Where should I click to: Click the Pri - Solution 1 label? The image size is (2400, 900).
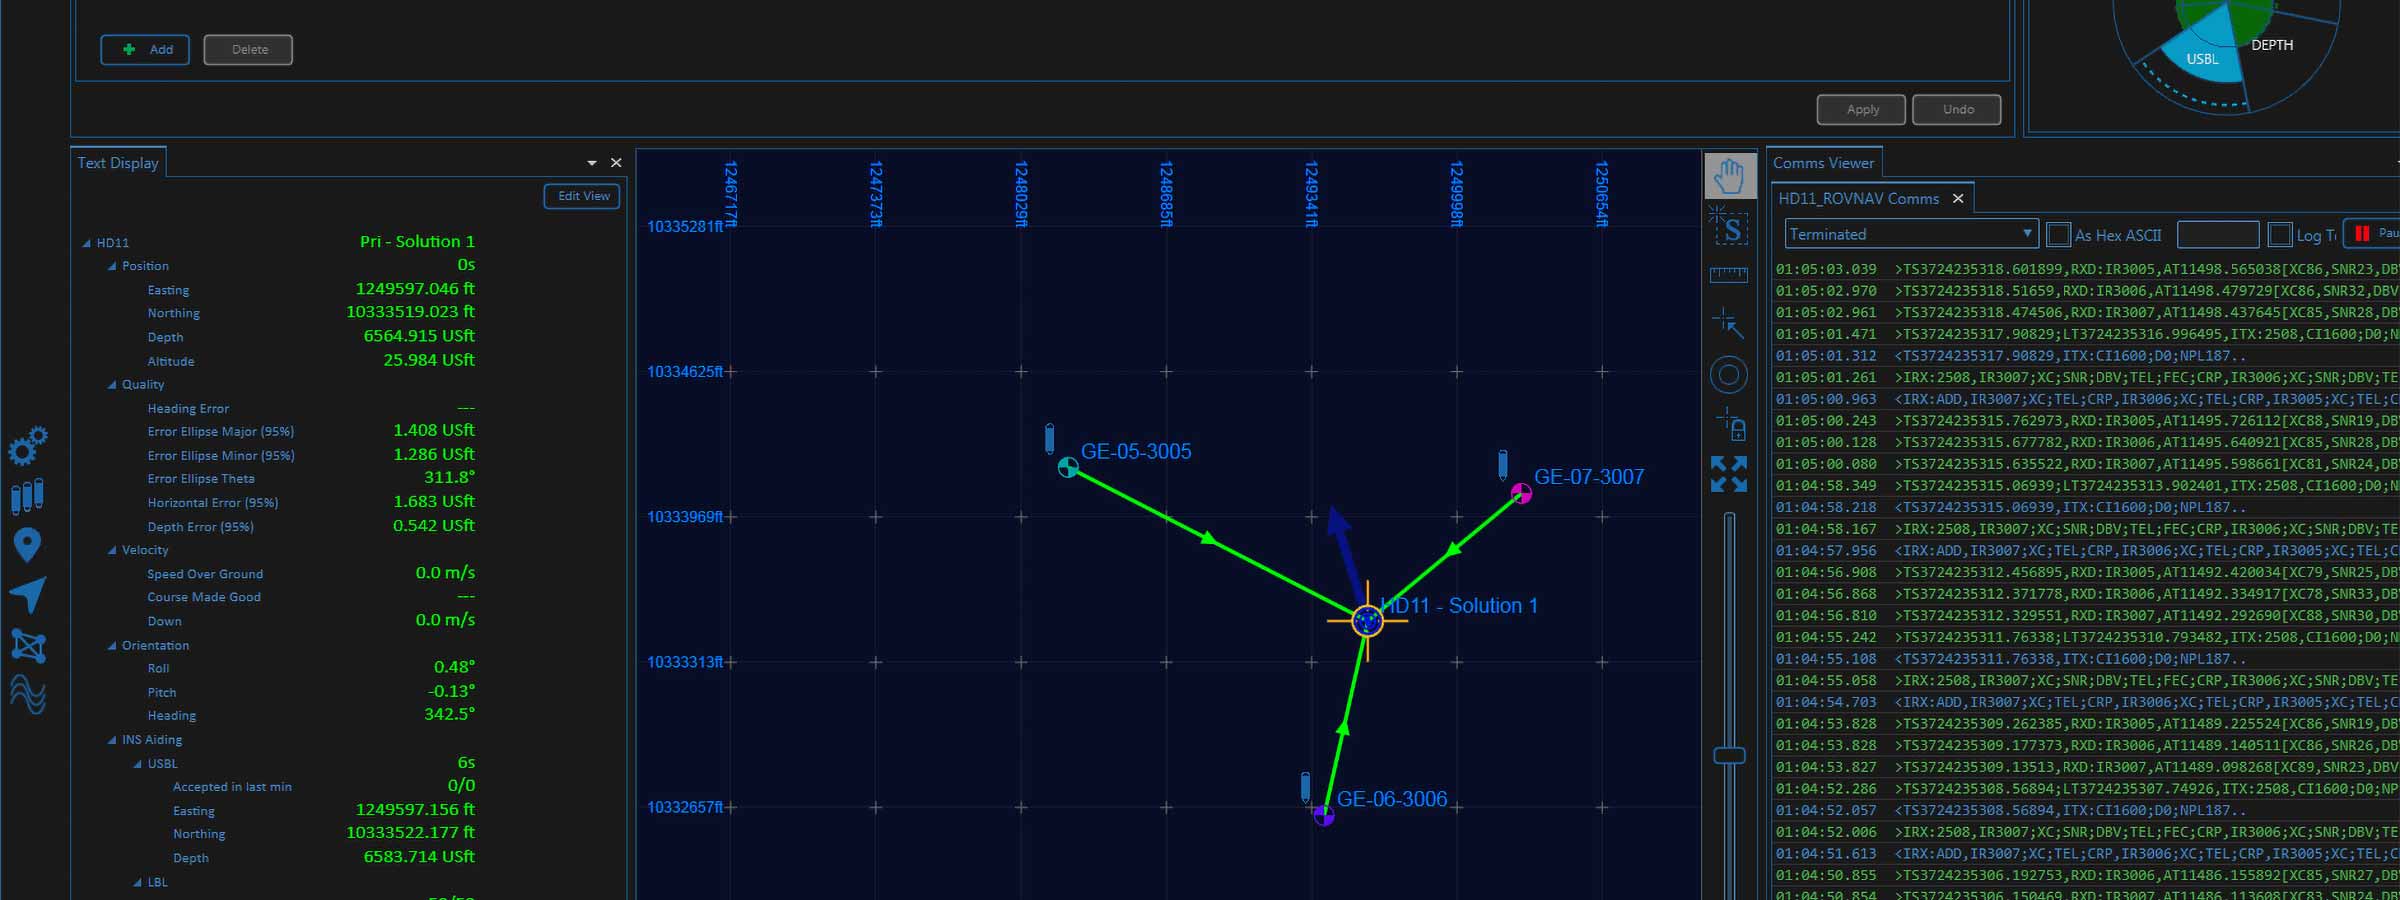click(x=417, y=242)
